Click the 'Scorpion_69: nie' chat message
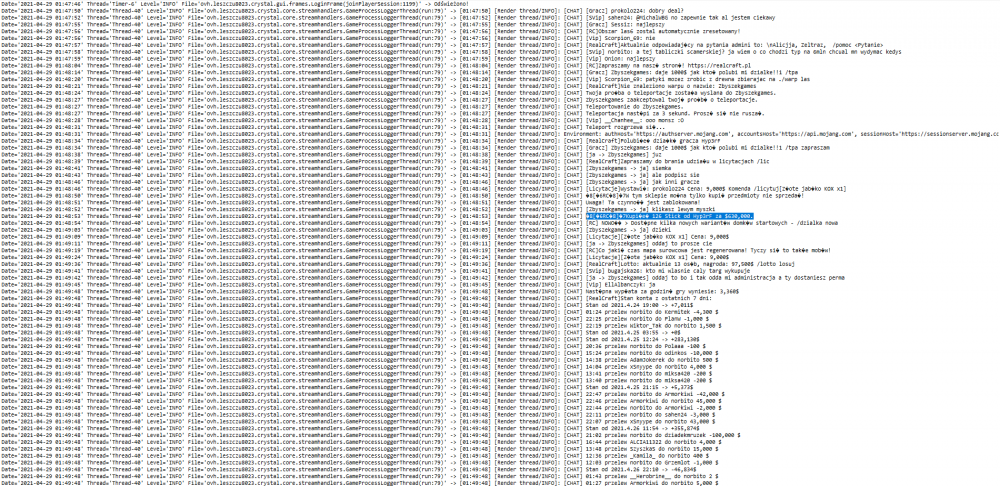1000x486 pixels. (x=622, y=38)
